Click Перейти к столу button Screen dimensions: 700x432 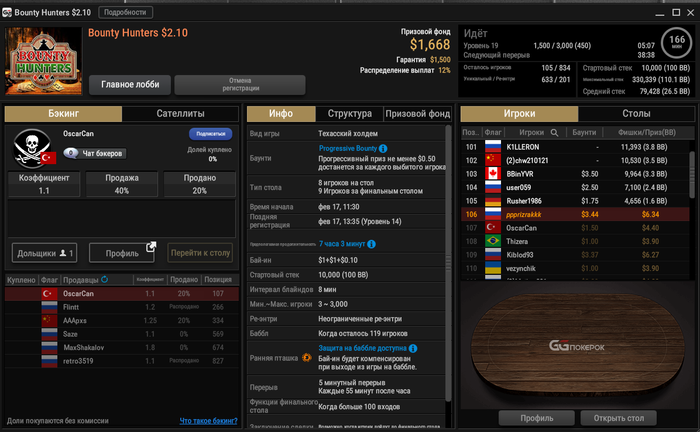tap(200, 253)
